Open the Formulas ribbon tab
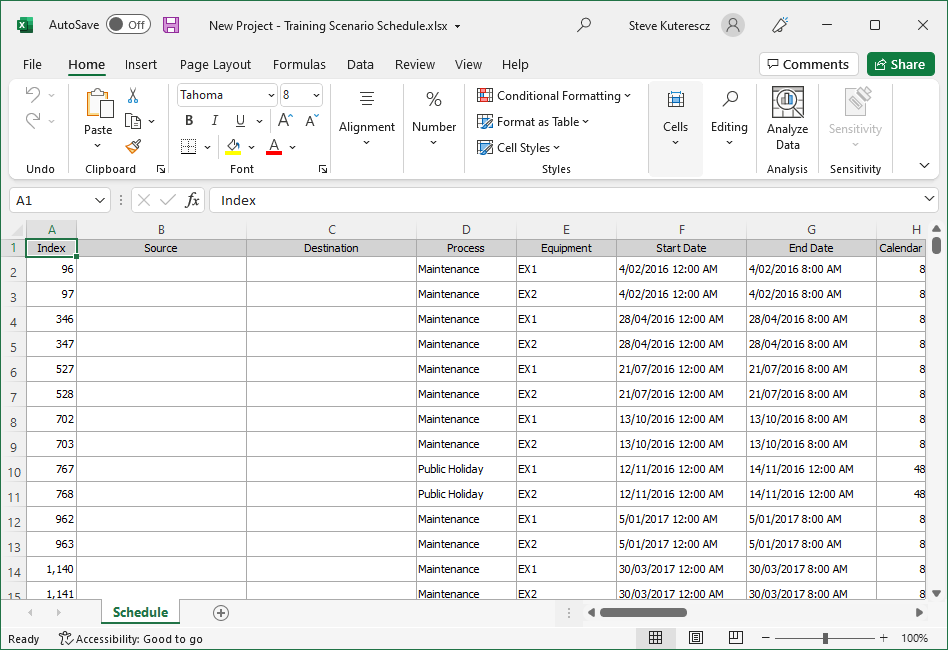 [299, 64]
